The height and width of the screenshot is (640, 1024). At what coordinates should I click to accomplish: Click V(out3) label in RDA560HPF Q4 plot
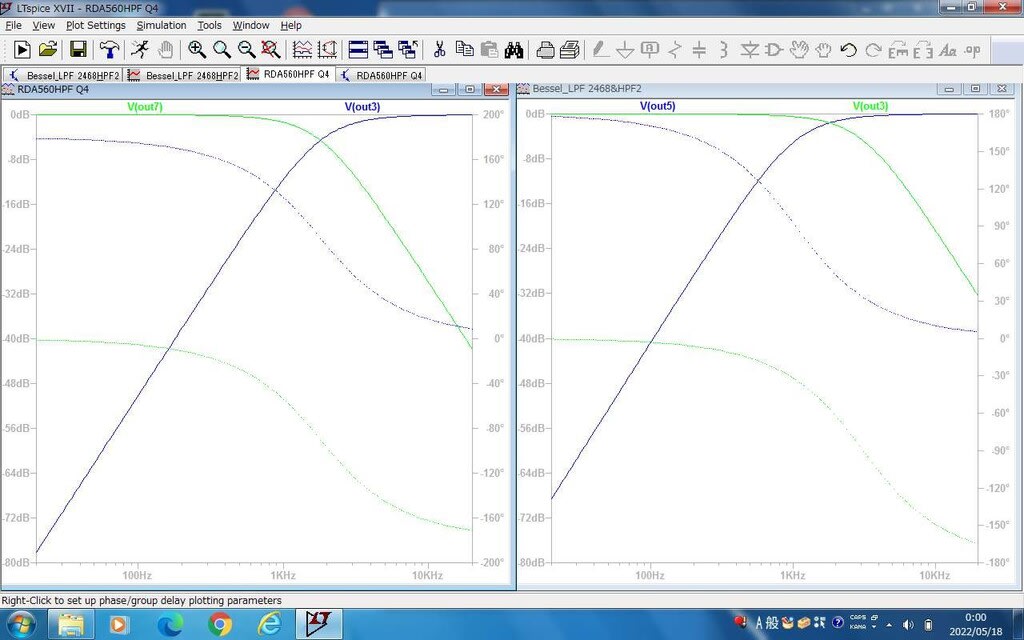point(362,106)
